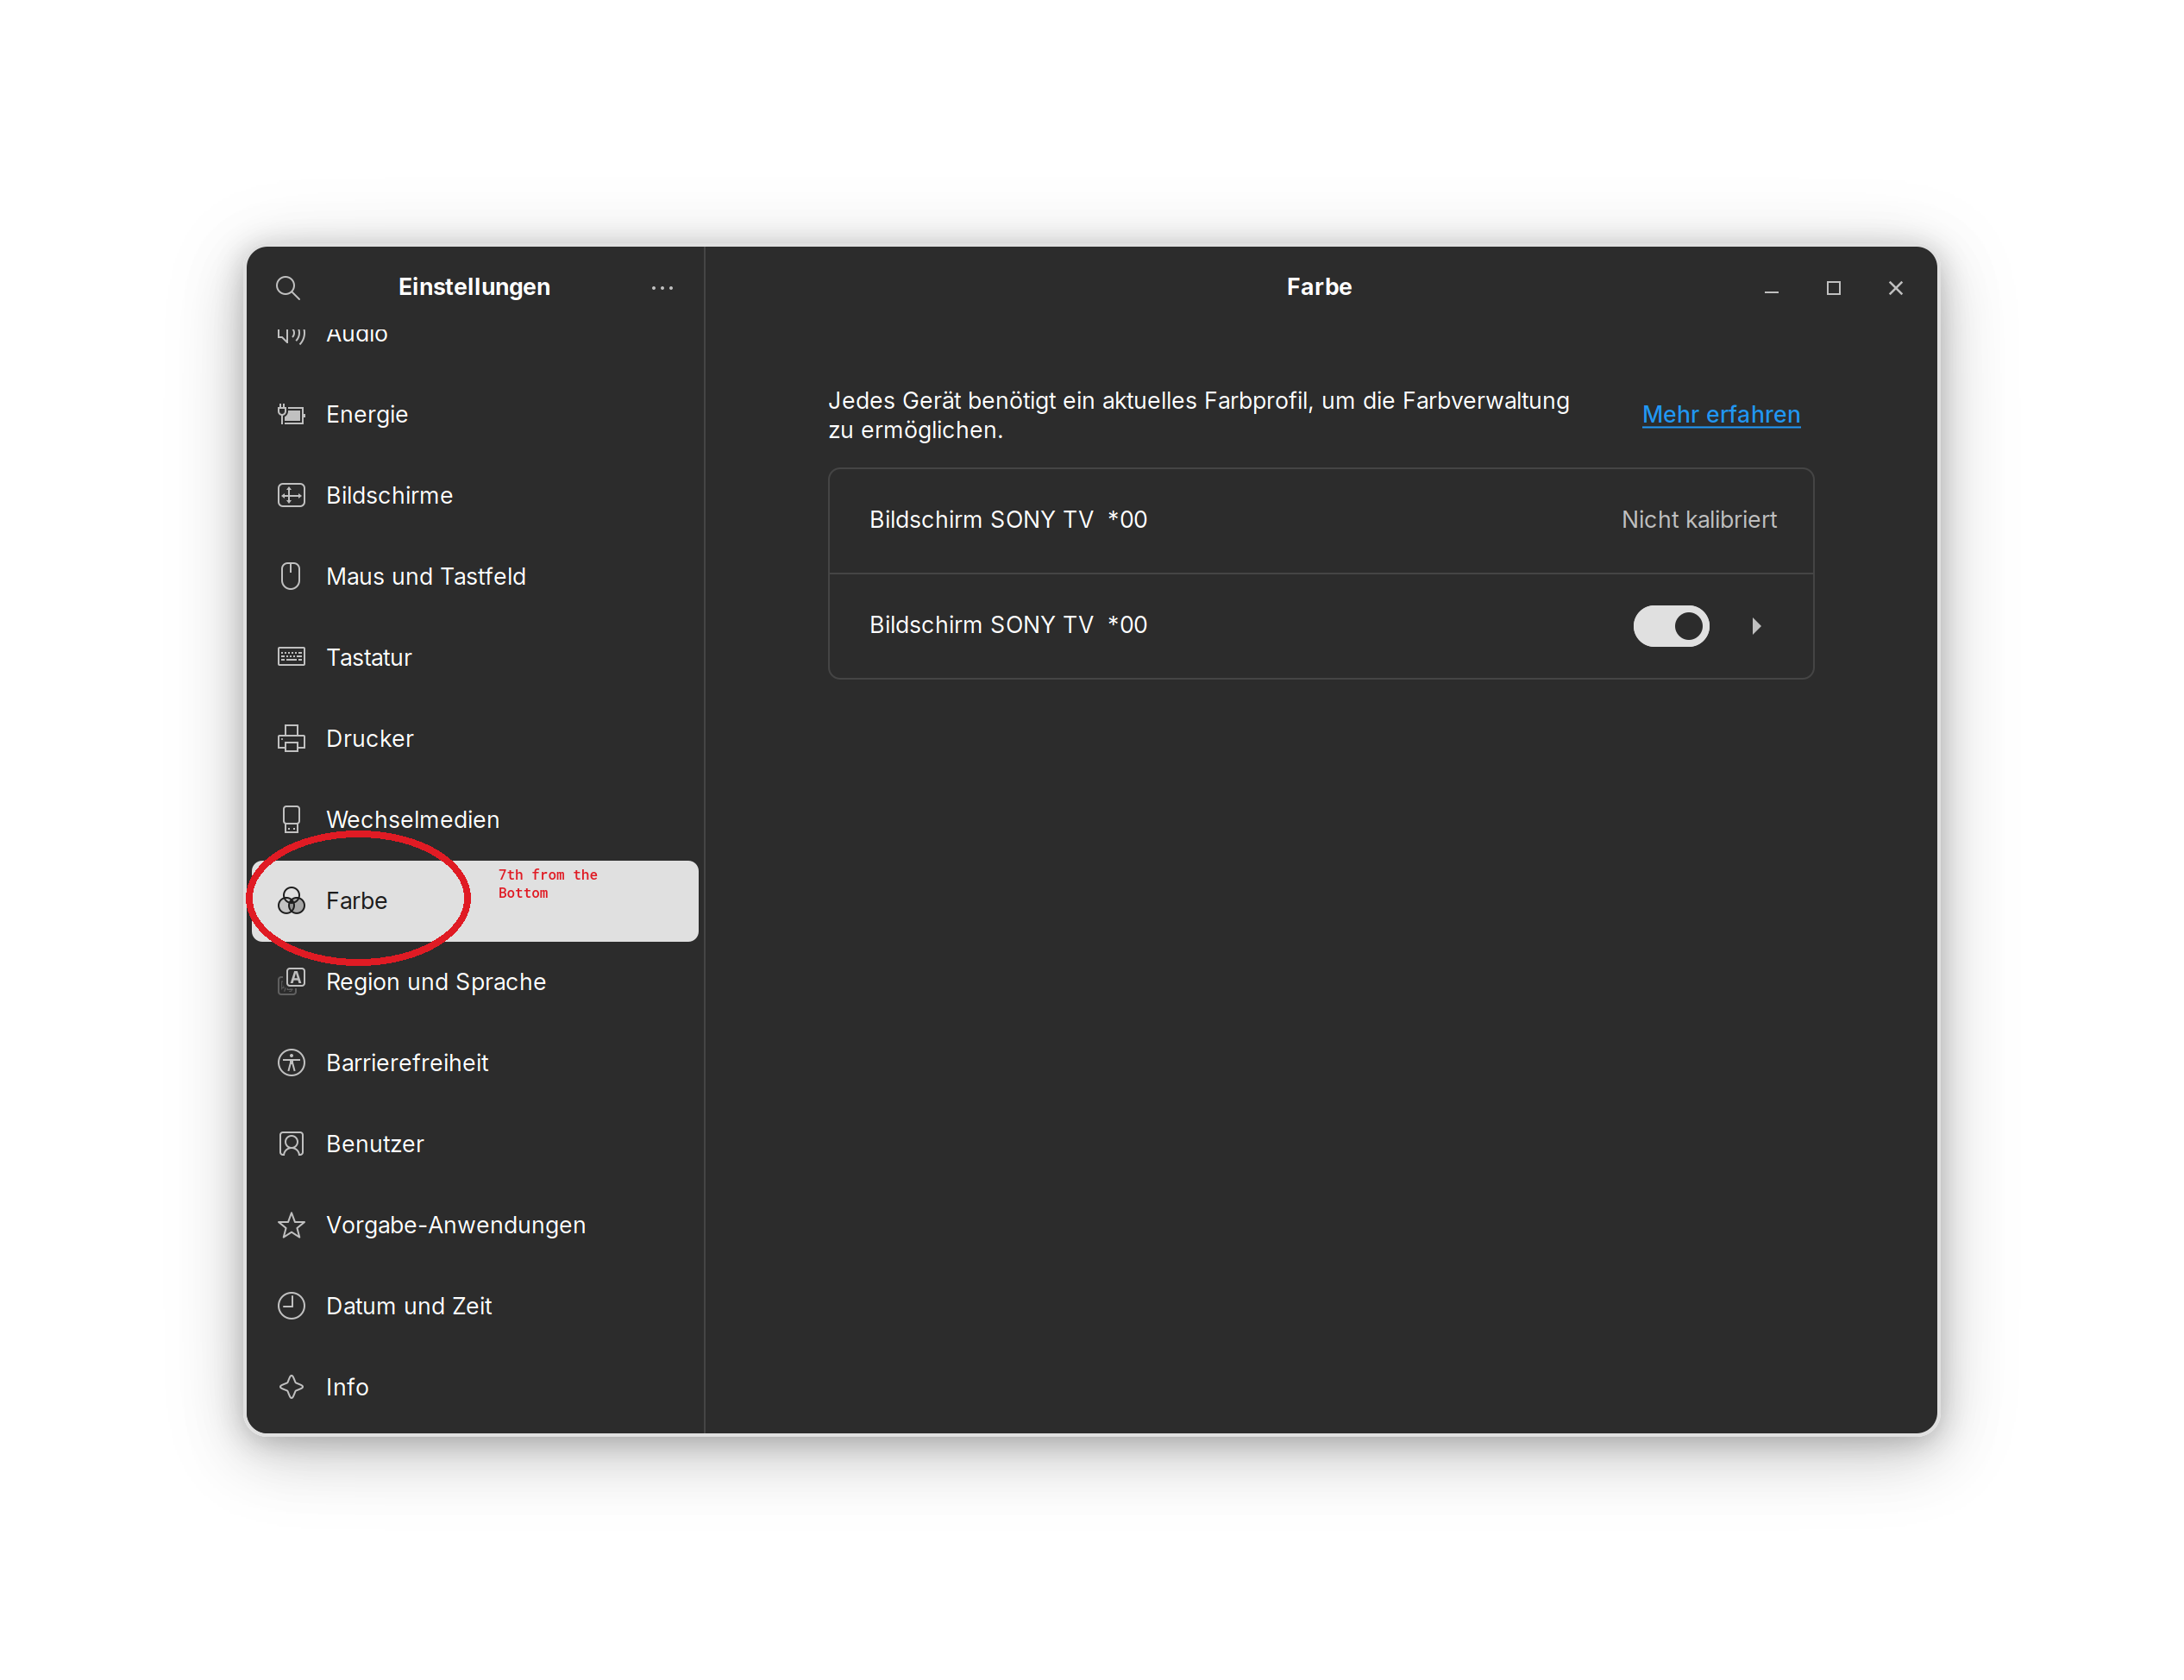Image resolution: width=2184 pixels, height=1680 pixels.
Task: Close the Einstellungen window
Action: click(1895, 288)
